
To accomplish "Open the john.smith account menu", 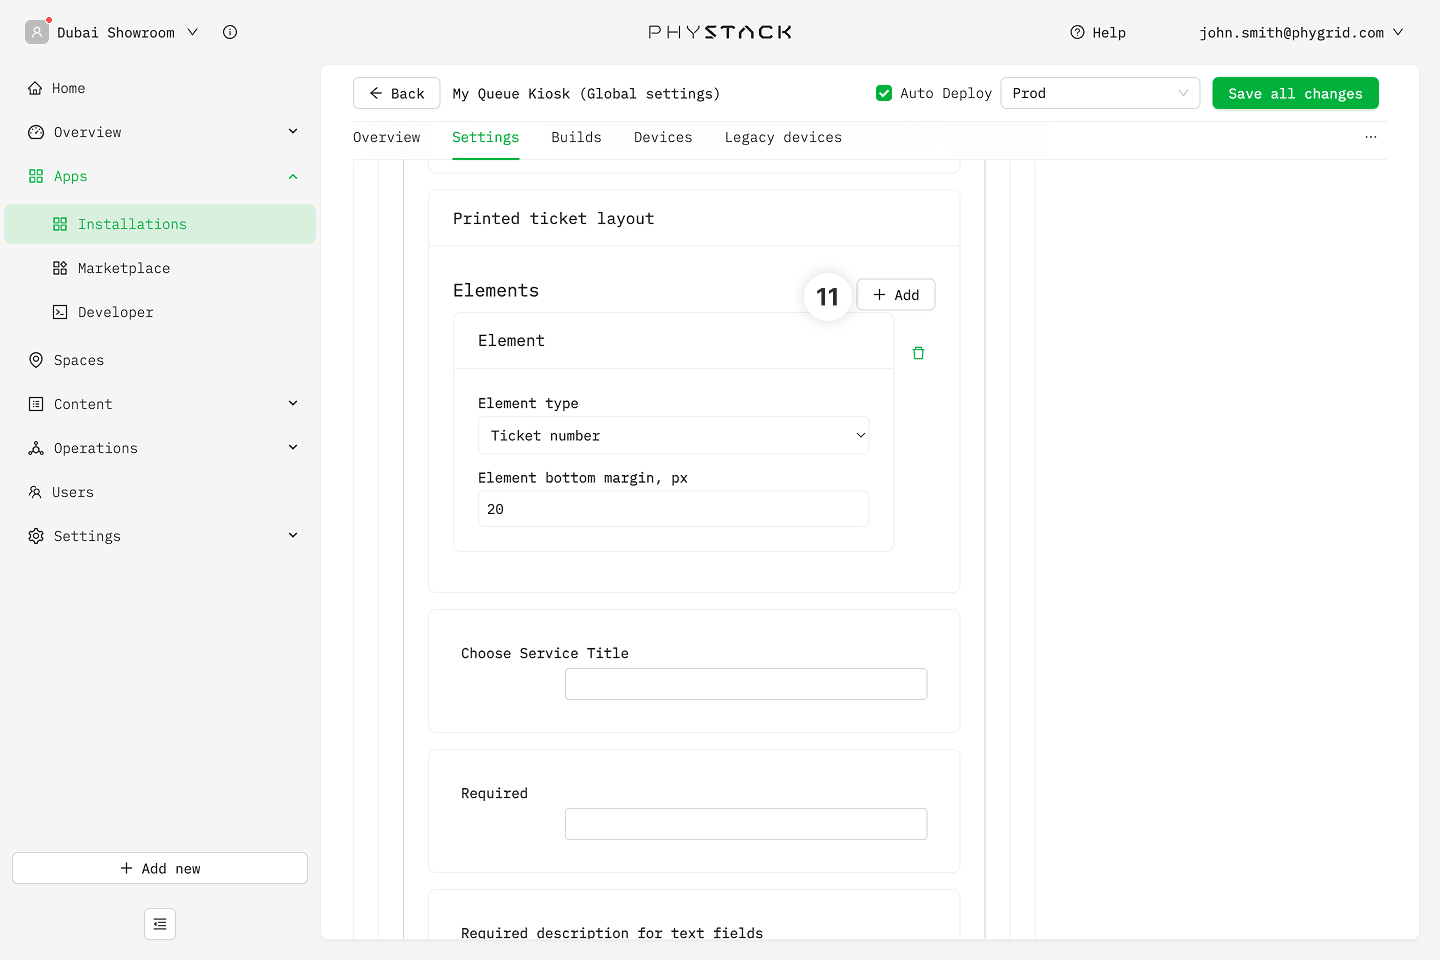I will pyautogui.click(x=1300, y=32).
